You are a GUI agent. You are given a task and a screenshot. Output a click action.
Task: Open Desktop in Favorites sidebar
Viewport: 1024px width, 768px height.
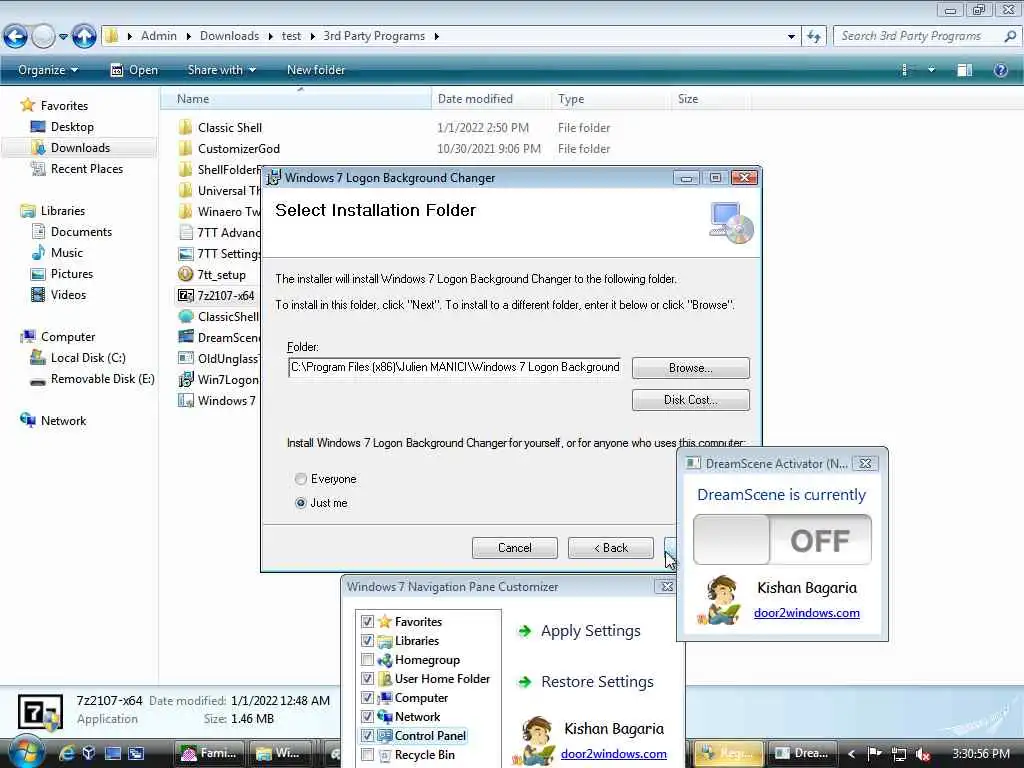coord(72,127)
